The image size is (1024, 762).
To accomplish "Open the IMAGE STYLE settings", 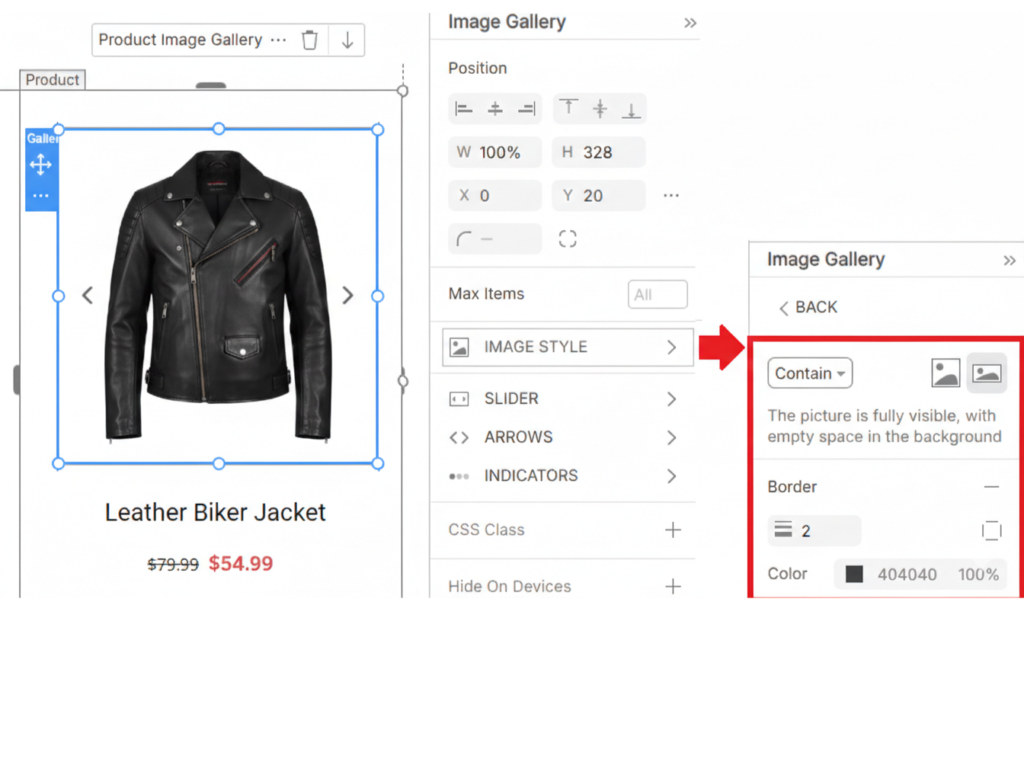I will (567, 347).
